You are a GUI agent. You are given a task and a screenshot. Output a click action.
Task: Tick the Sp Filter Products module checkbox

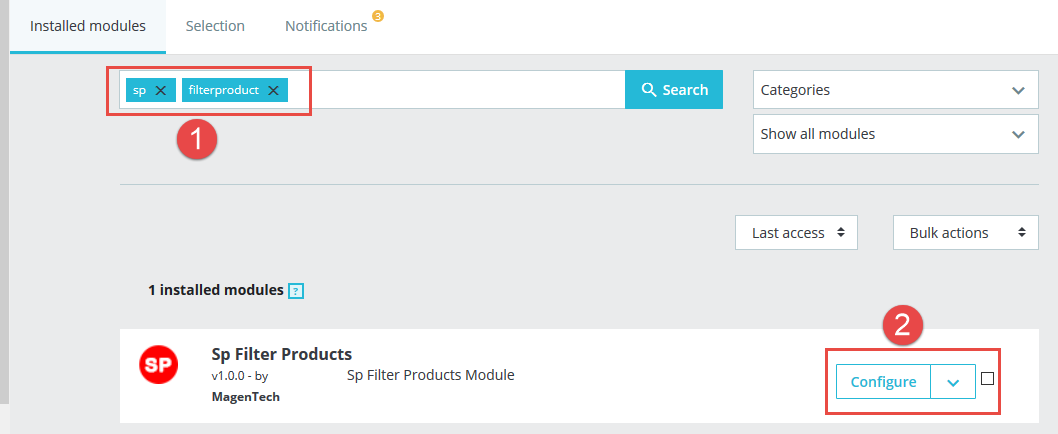coord(987,379)
